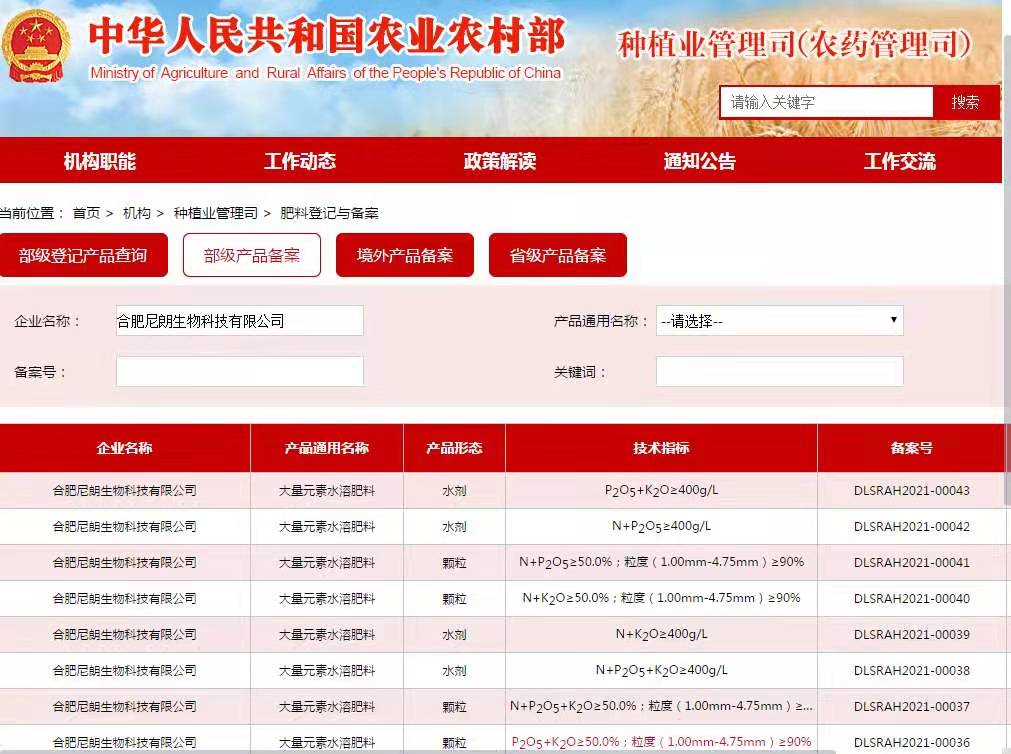Click the 首页 breadcrumb link
The width and height of the screenshot is (1011, 754).
tap(86, 213)
